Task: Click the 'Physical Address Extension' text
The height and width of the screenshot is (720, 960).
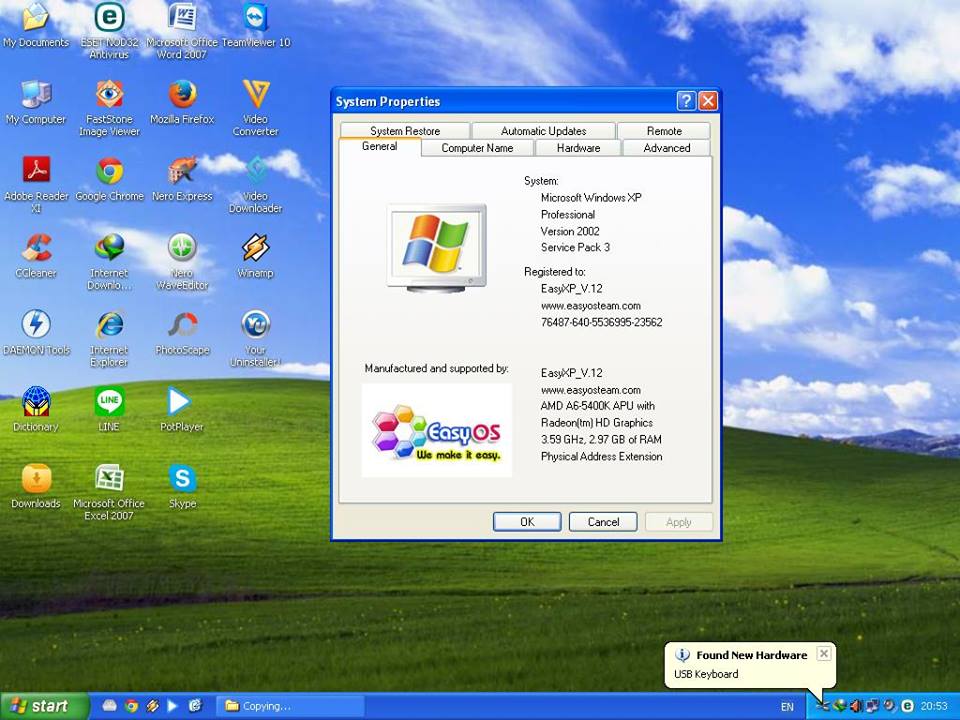Action: point(601,457)
